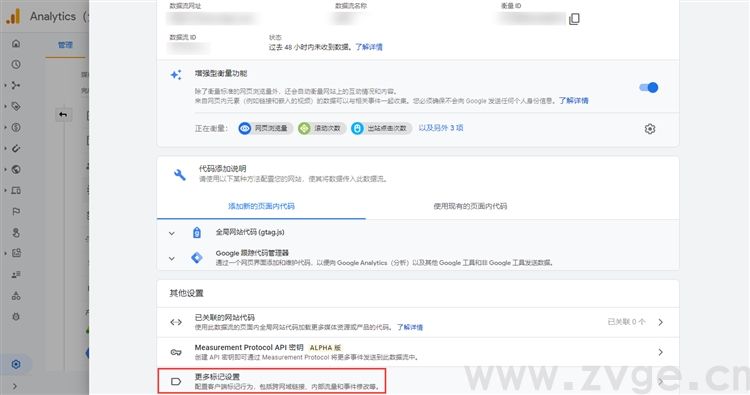This screenshot has width=750, height=395.
Task: Open the Admin gear icon in the sidebar
Action: pos(16,364)
